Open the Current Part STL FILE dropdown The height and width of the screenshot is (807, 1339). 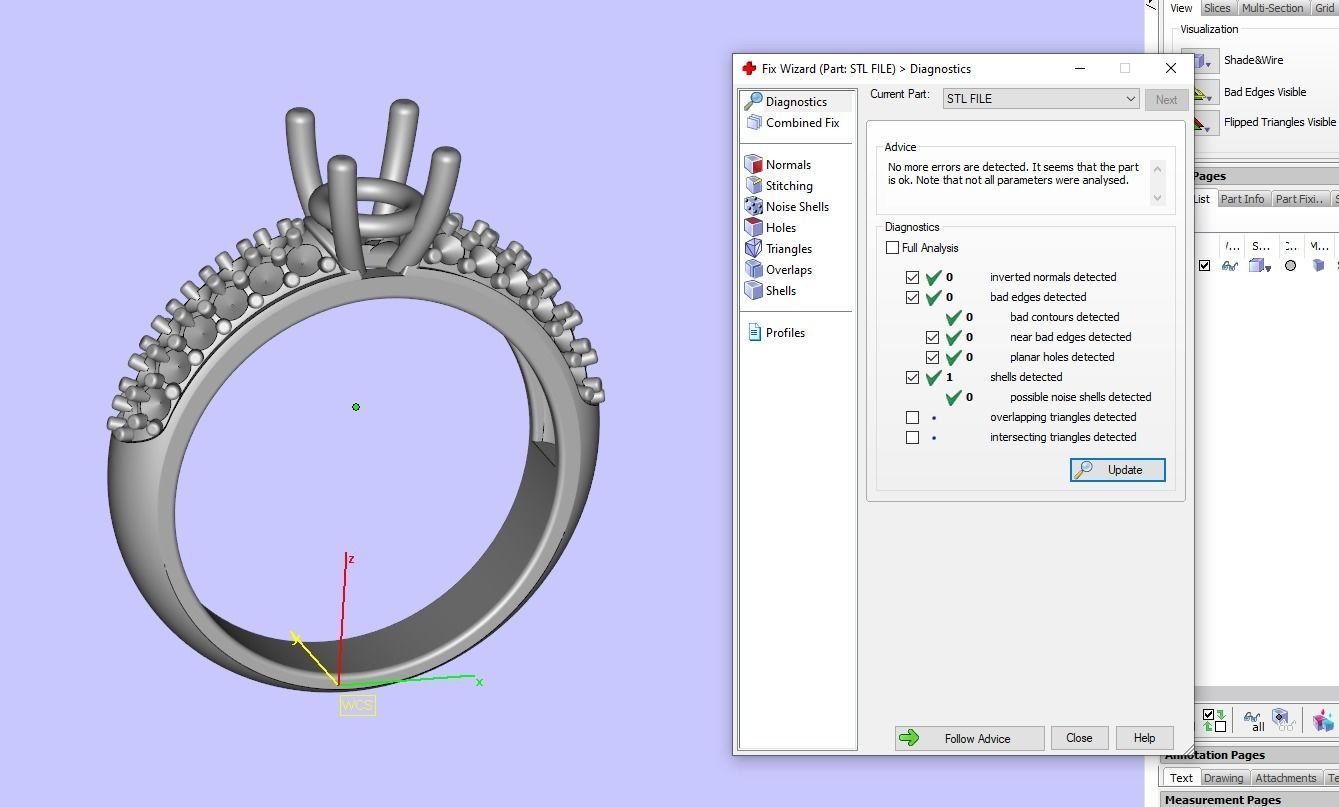click(1041, 99)
